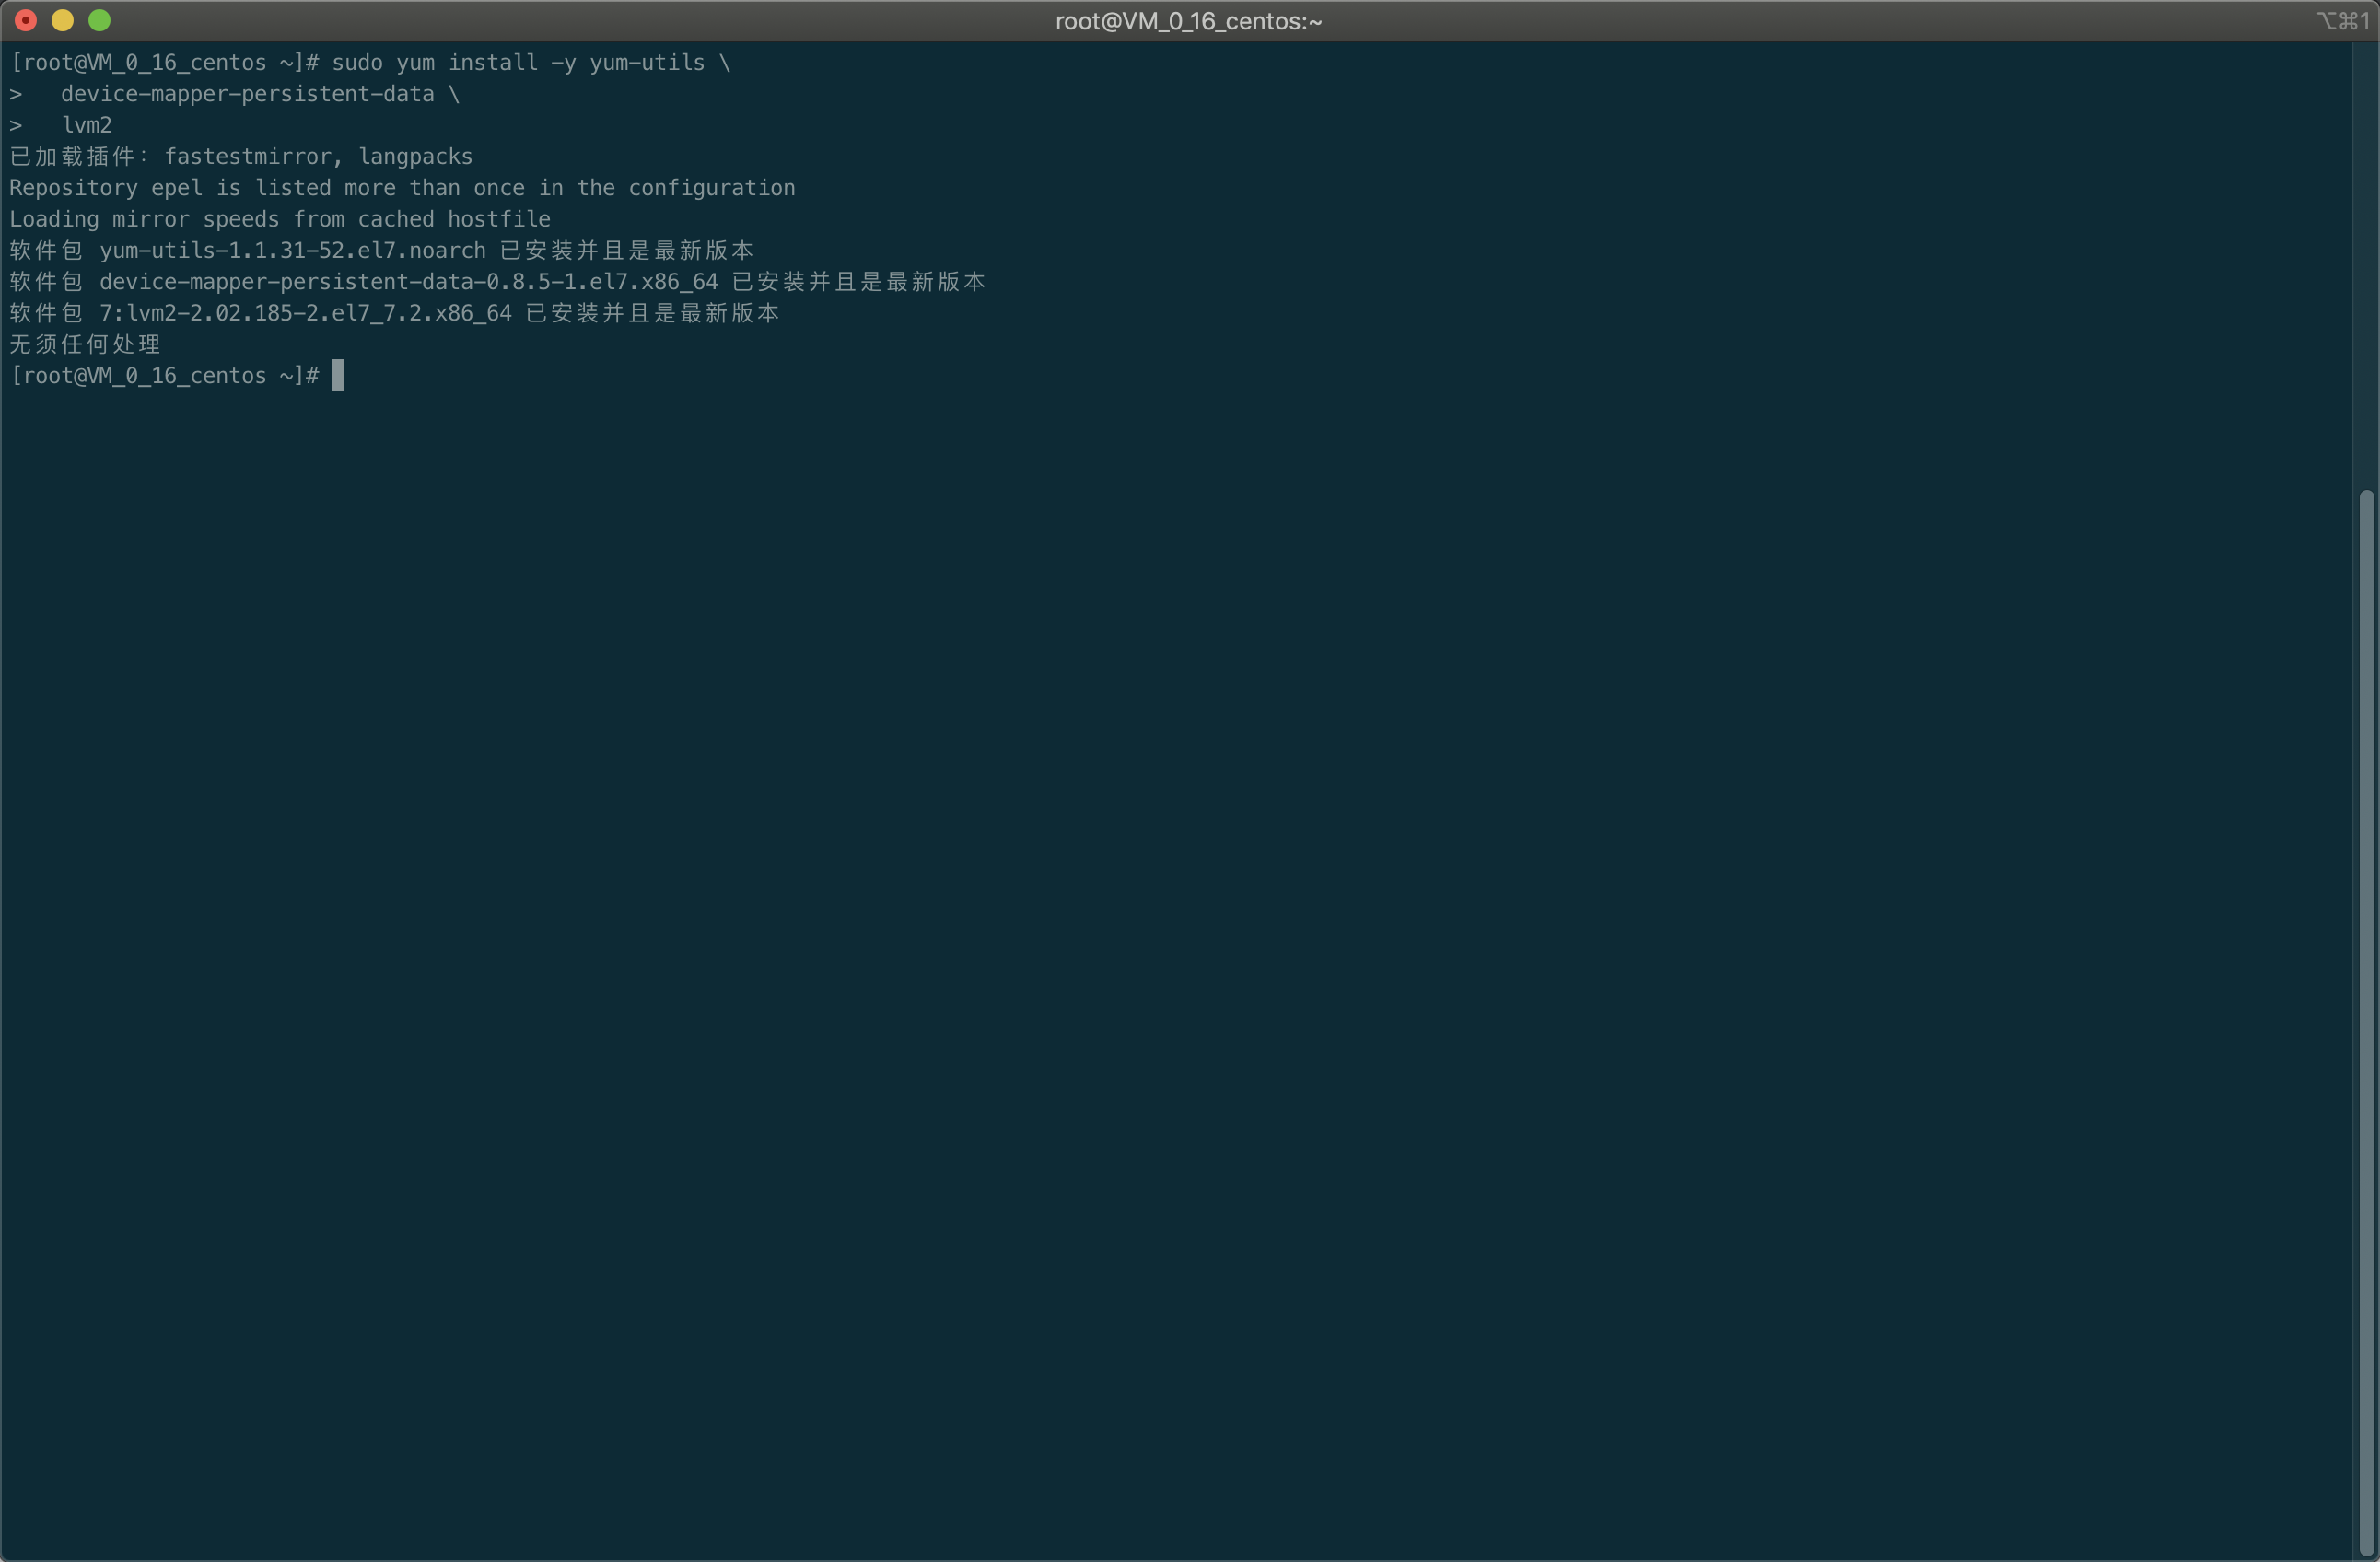Viewport: 2380px width, 1562px height.
Task: Click the block cursor at the last prompt
Action: point(338,375)
